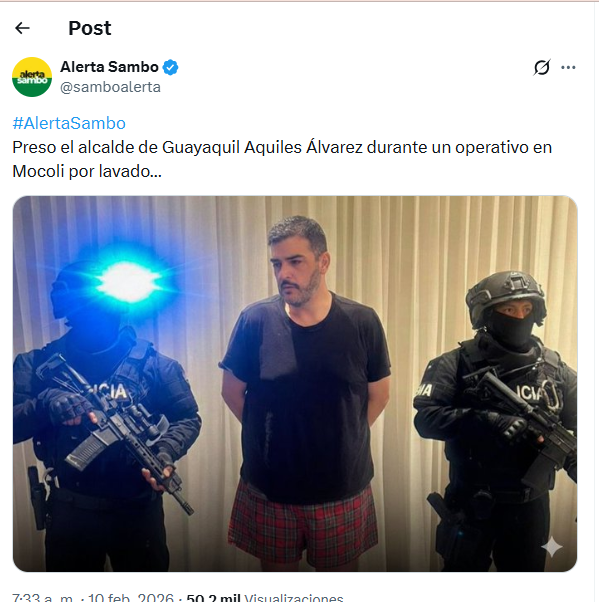This screenshot has width=599, height=602.
Task: Click the bright blue flashlight glare
Action: (129, 282)
